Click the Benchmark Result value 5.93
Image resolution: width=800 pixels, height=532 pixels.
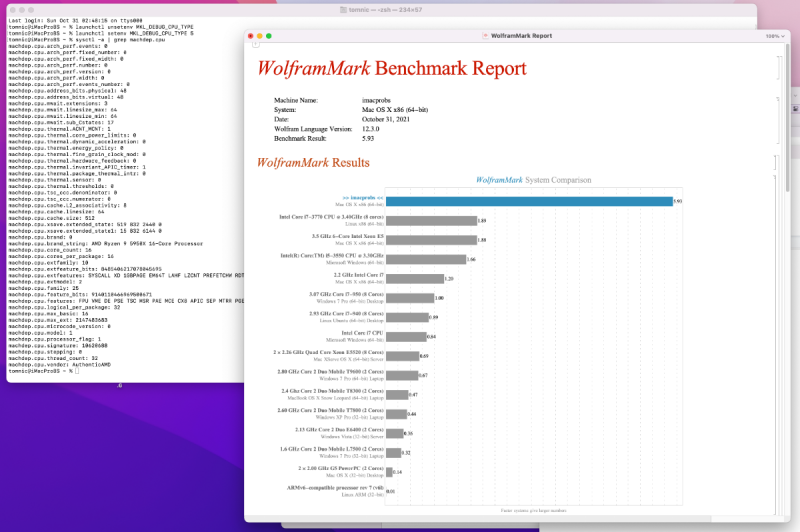click(368, 139)
